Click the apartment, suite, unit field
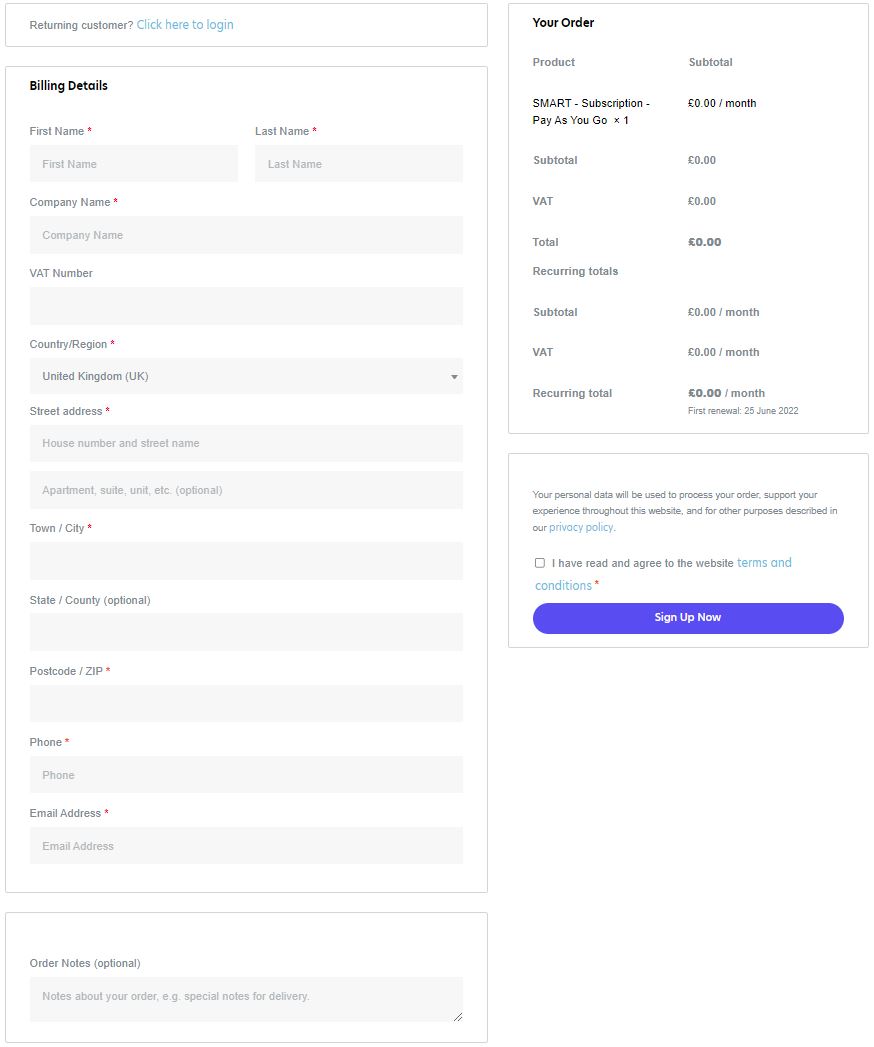Screen dimensions: 874x1047 point(246,490)
